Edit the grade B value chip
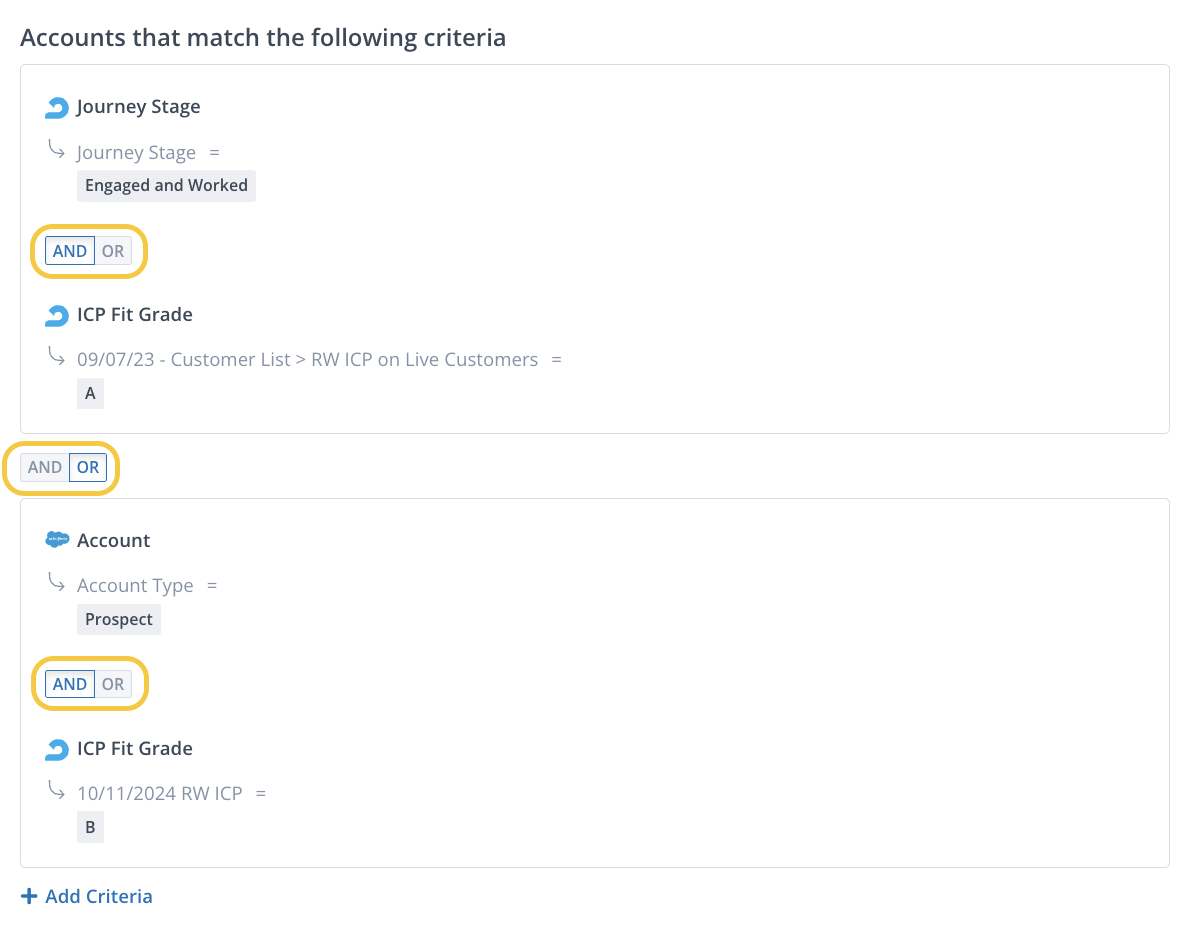This screenshot has height=930, width=1186. point(90,828)
